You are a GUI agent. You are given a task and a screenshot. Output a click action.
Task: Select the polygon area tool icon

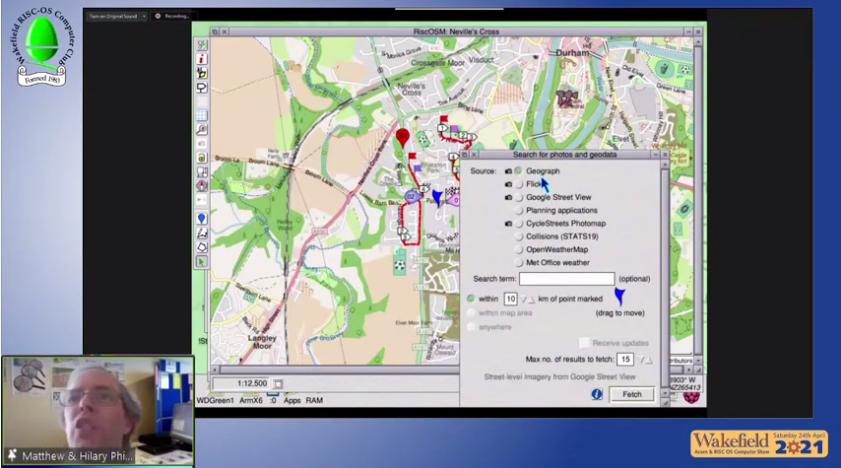point(202,247)
